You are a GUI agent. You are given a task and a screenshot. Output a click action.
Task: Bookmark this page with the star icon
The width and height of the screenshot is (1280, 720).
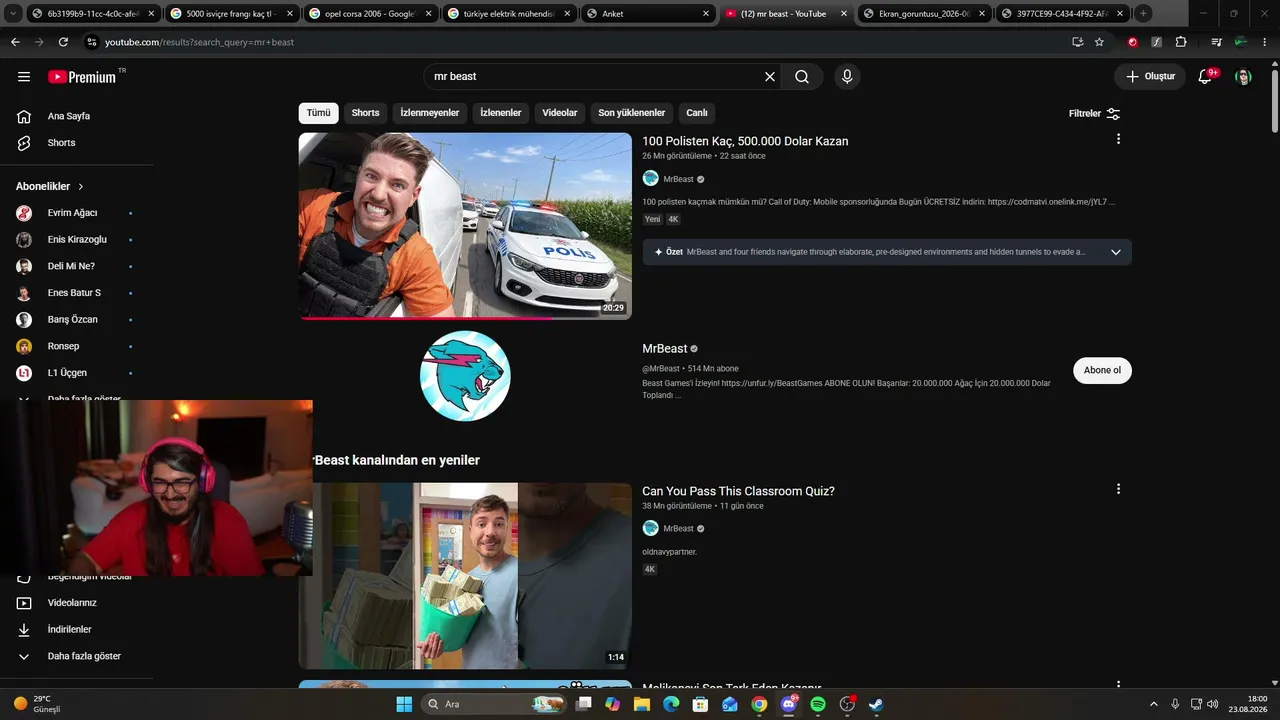tap(1099, 42)
